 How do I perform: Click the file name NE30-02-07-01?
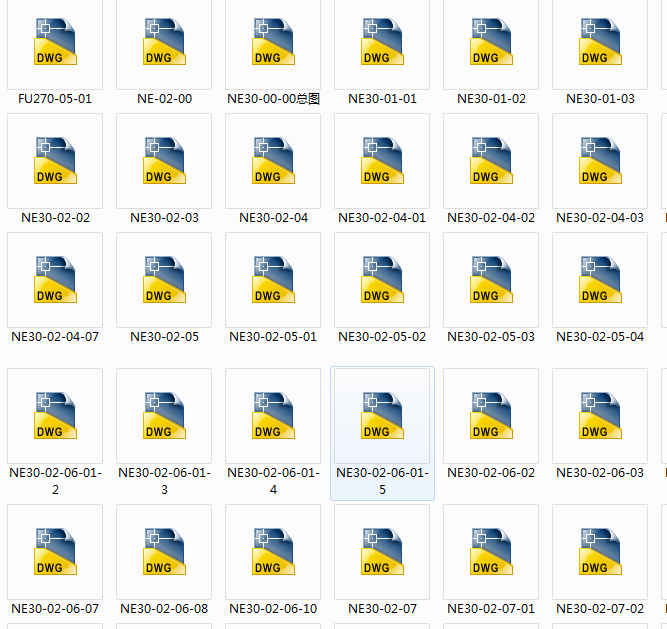tap(491, 609)
